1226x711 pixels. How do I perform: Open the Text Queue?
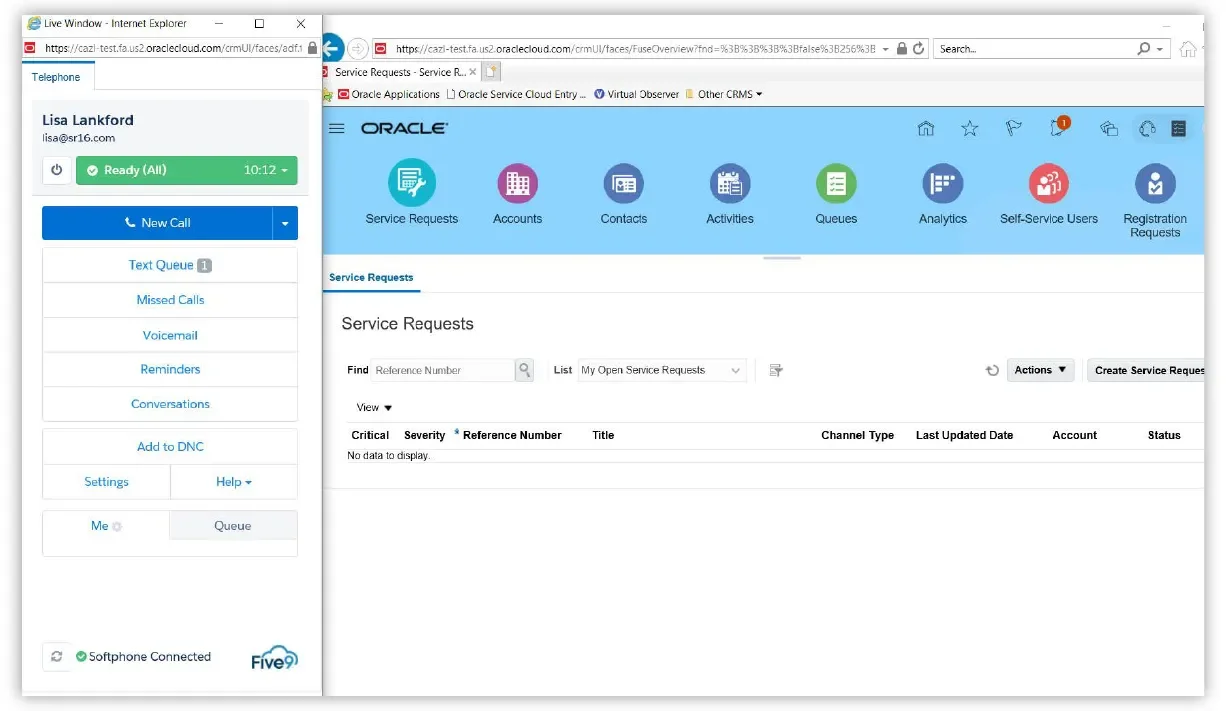tap(170, 265)
